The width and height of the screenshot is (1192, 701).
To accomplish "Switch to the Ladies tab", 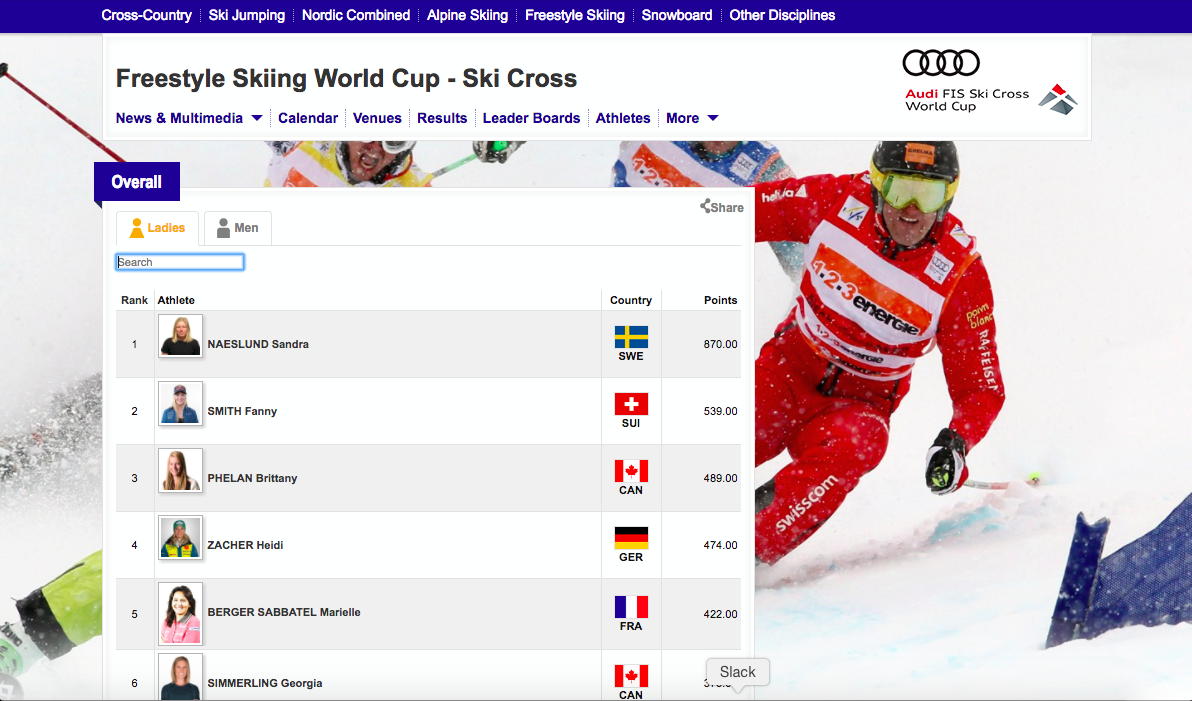I will [x=157, y=228].
